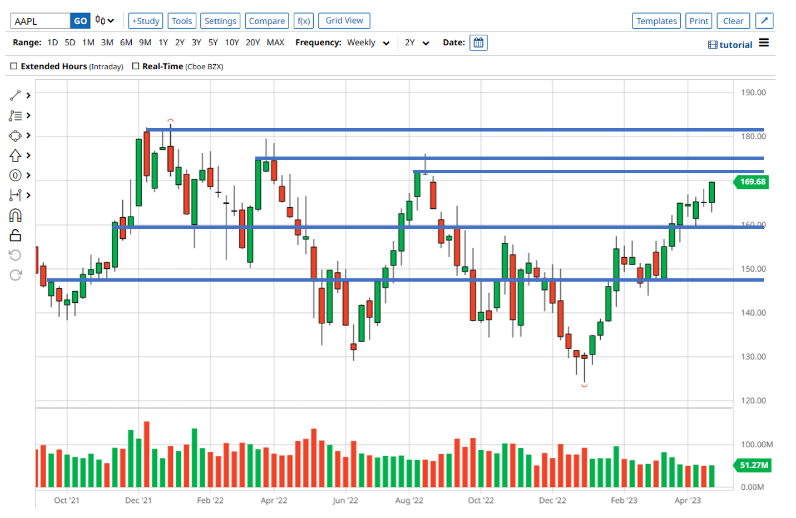Viewport: 796px width, 518px height.
Task: Open the tutorial video link
Action: [x=729, y=44]
